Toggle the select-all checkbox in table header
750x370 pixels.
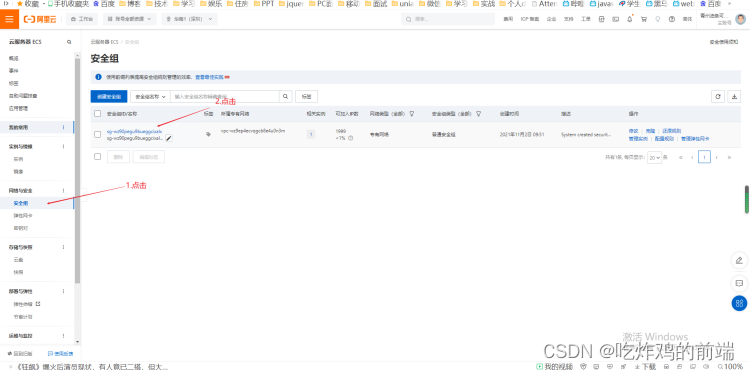pyautogui.click(x=98, y=114)
